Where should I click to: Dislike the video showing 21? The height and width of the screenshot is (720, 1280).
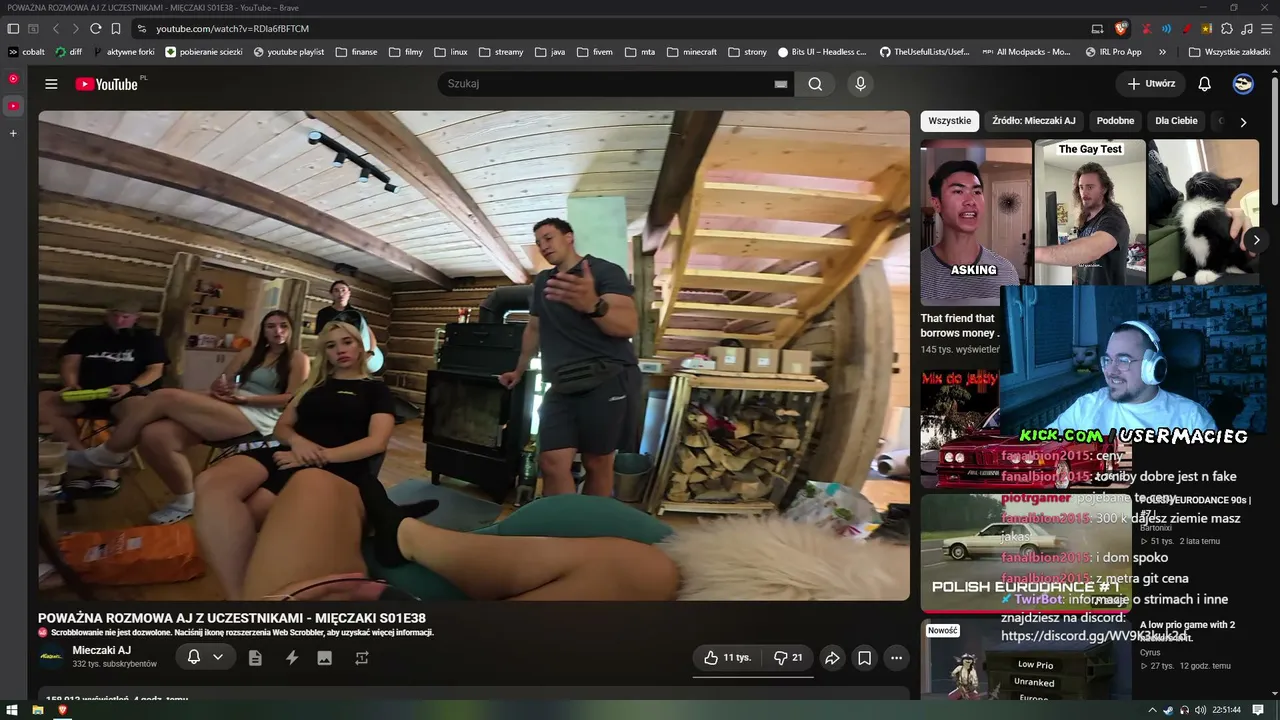[x=788, y=657]
